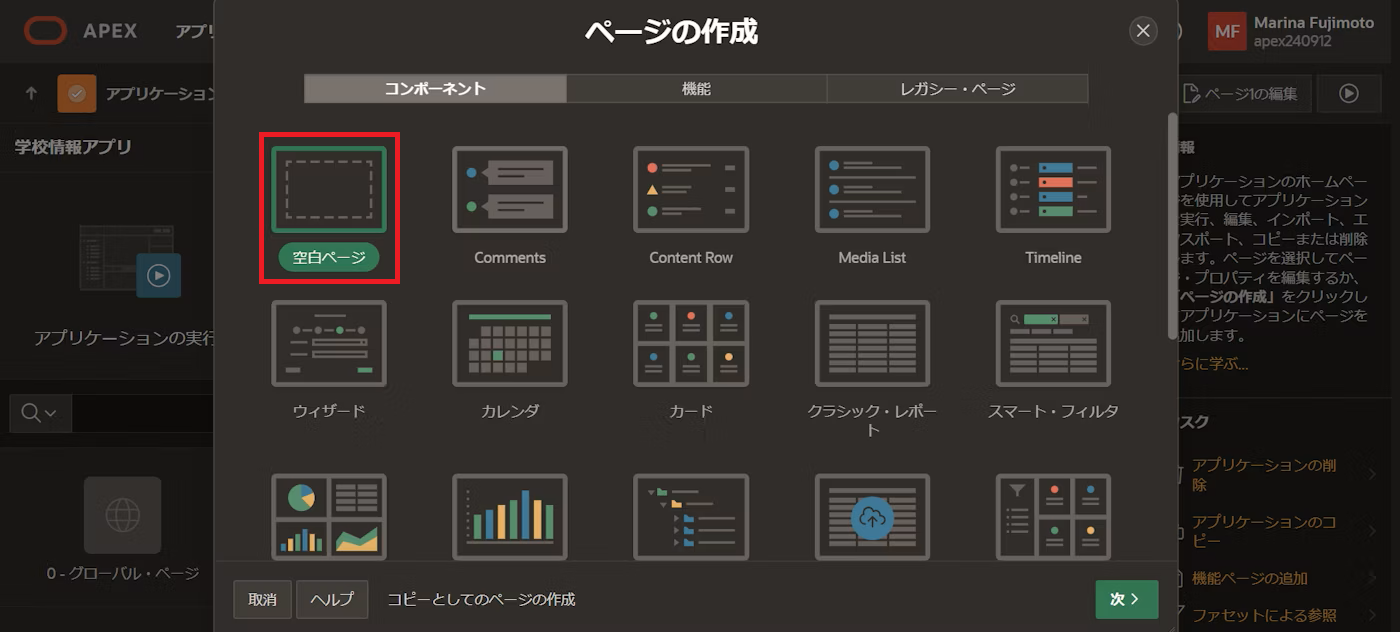Choose the Content Row component icon
1400x632 pixels.
691,189
